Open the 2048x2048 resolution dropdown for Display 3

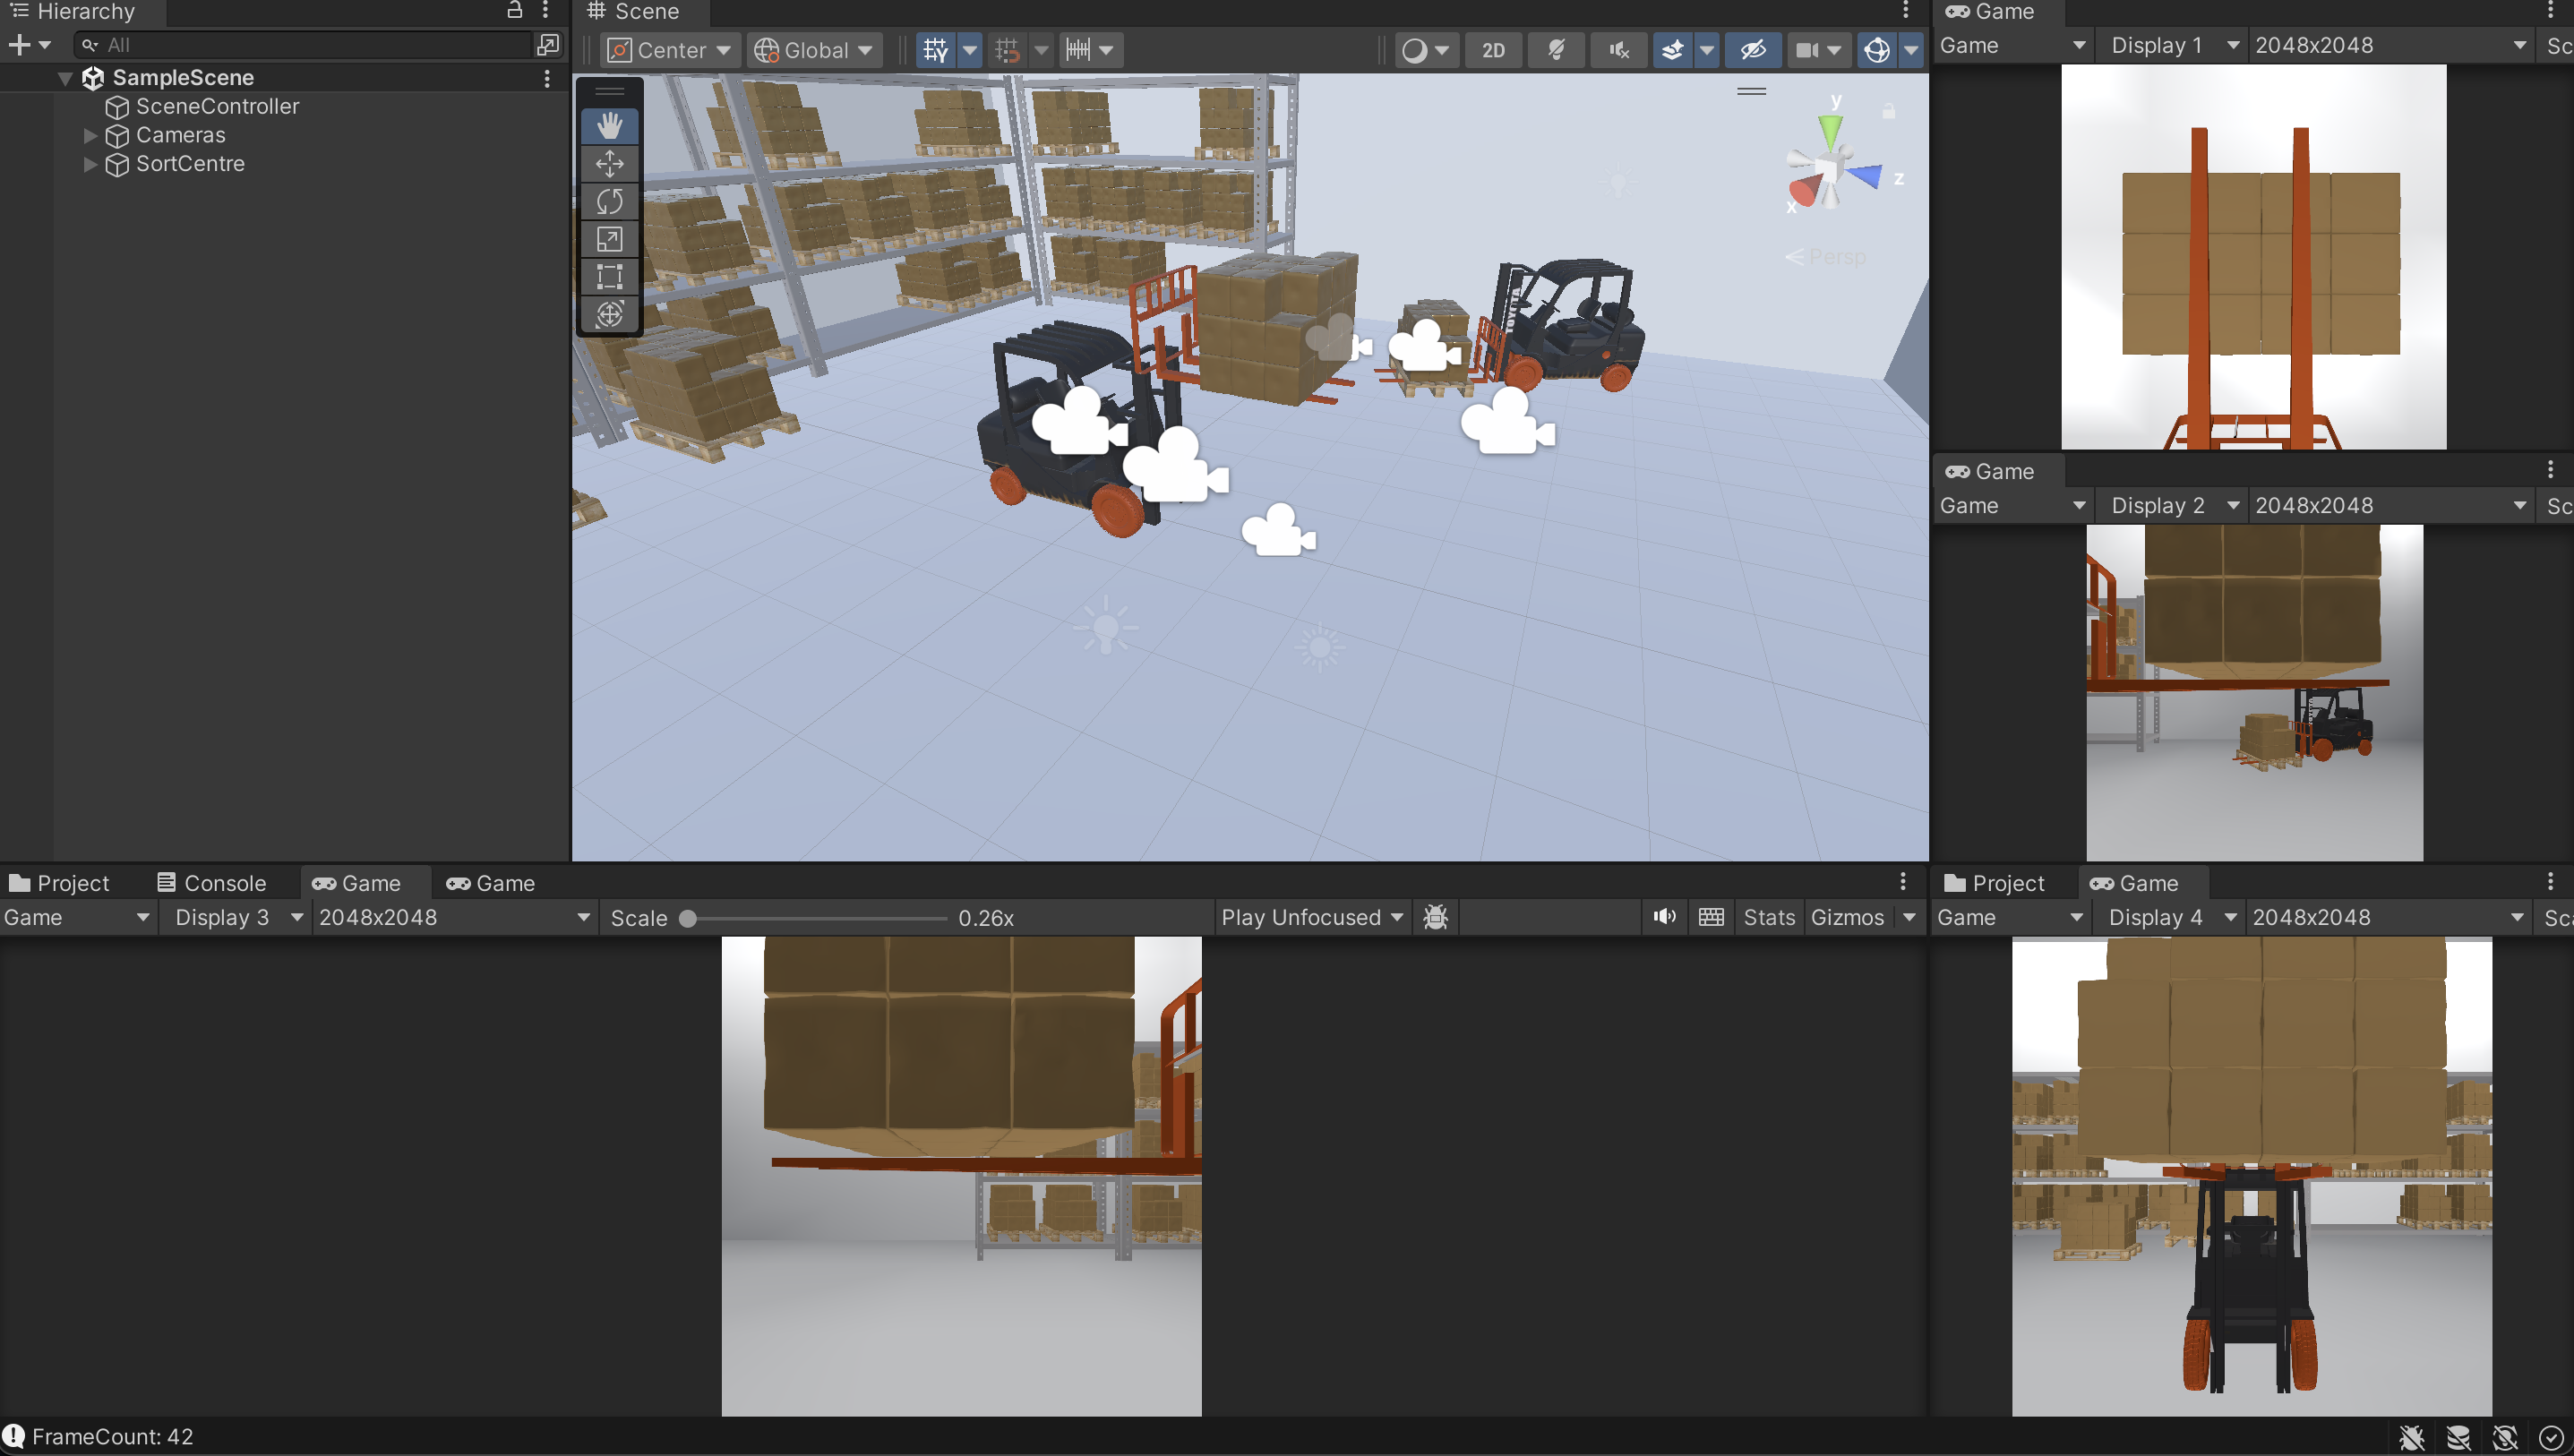pyautogui.click(x=454, y=918)
